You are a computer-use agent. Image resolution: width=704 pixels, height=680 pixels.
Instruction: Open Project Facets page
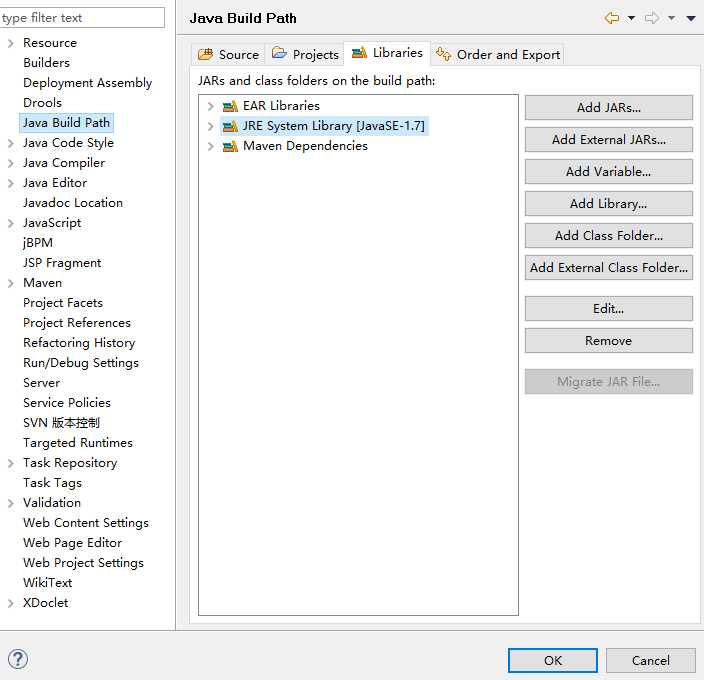pos(63,303)
